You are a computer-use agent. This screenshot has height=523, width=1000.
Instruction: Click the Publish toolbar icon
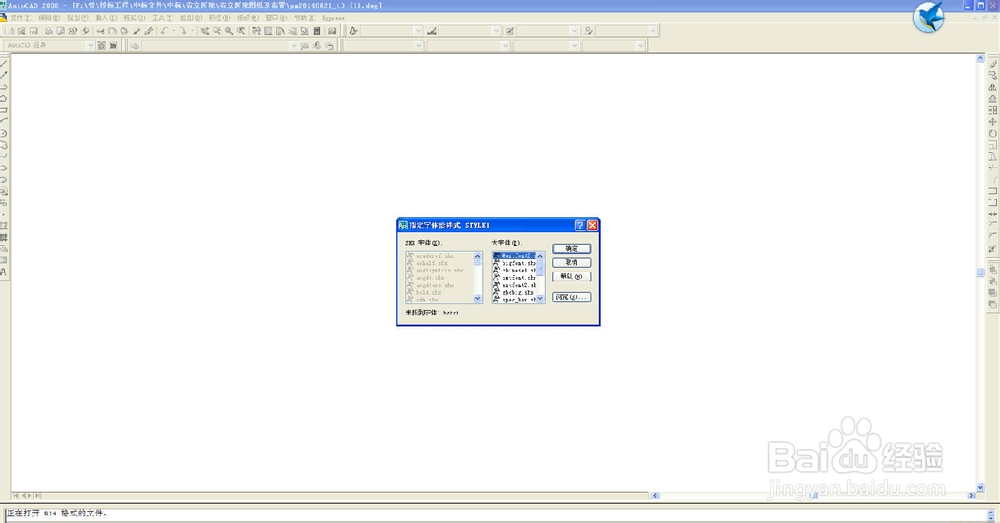point(73,31)
